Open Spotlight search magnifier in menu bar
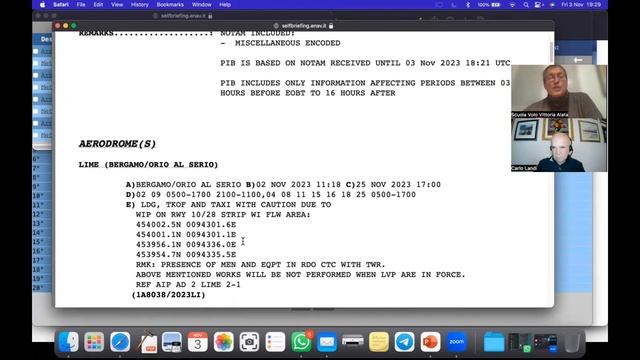640x360 pixels. click(x=526, y=4)
